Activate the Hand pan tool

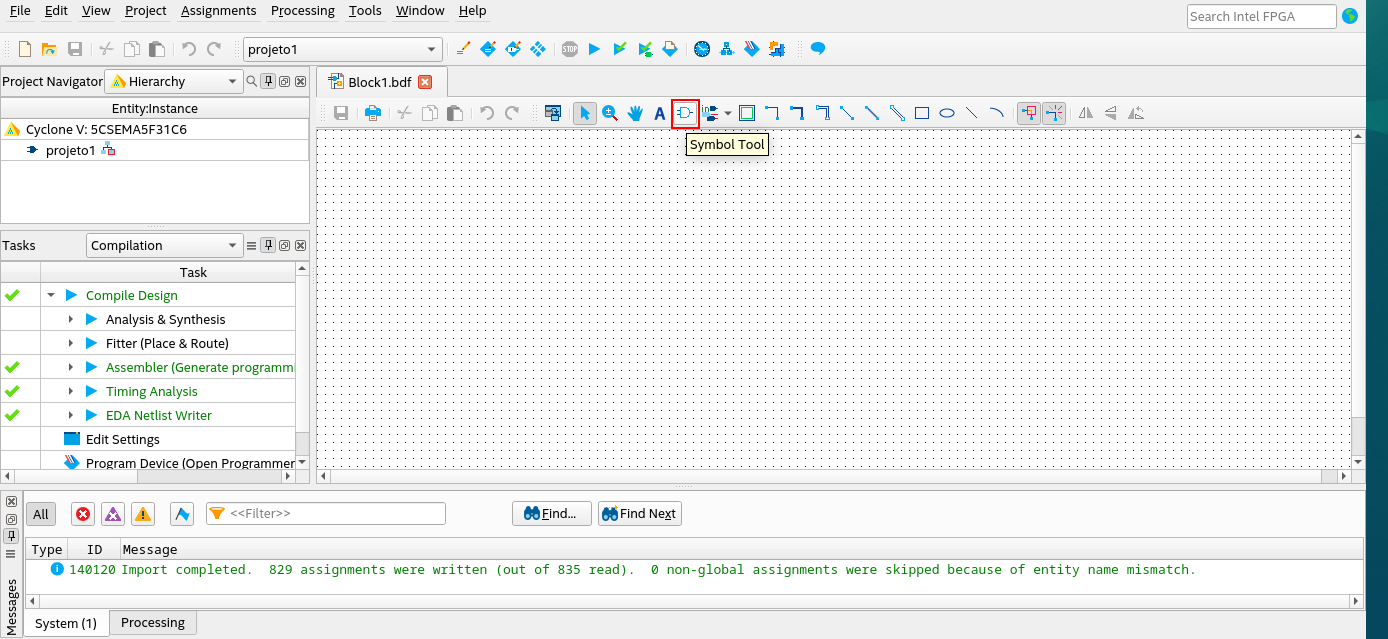(635, 113)
